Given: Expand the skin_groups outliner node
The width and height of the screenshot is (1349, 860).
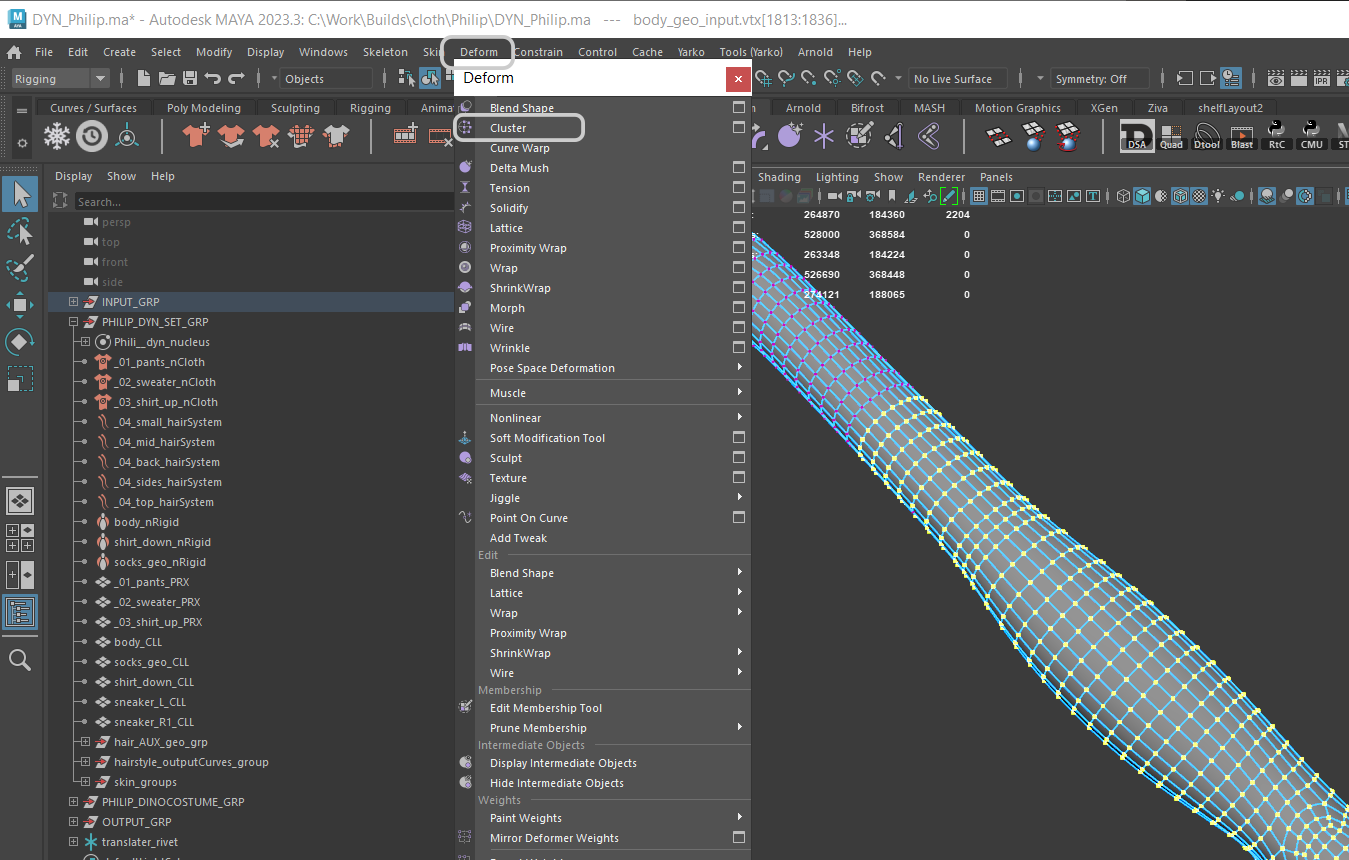Looking at the screenshot, I should point(85,782).
